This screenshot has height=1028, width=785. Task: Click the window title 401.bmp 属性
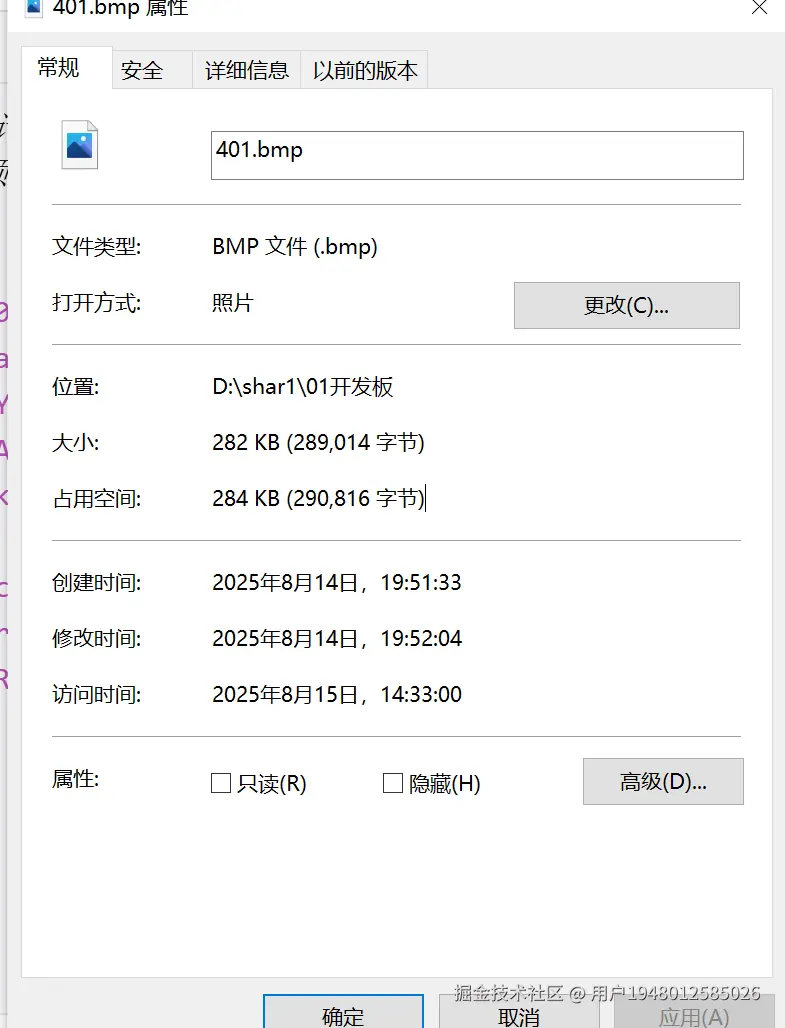pos(120,8)
